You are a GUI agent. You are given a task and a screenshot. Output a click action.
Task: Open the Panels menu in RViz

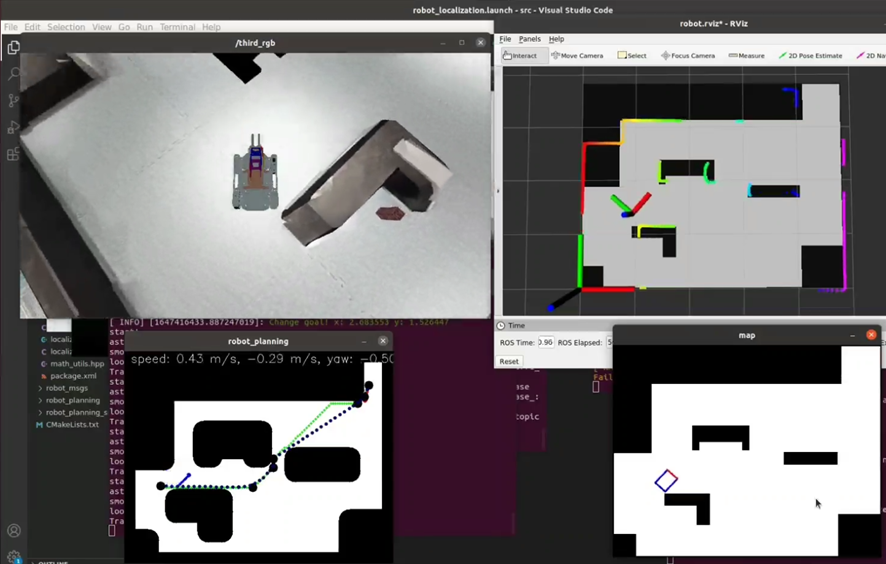click(529, 39)
